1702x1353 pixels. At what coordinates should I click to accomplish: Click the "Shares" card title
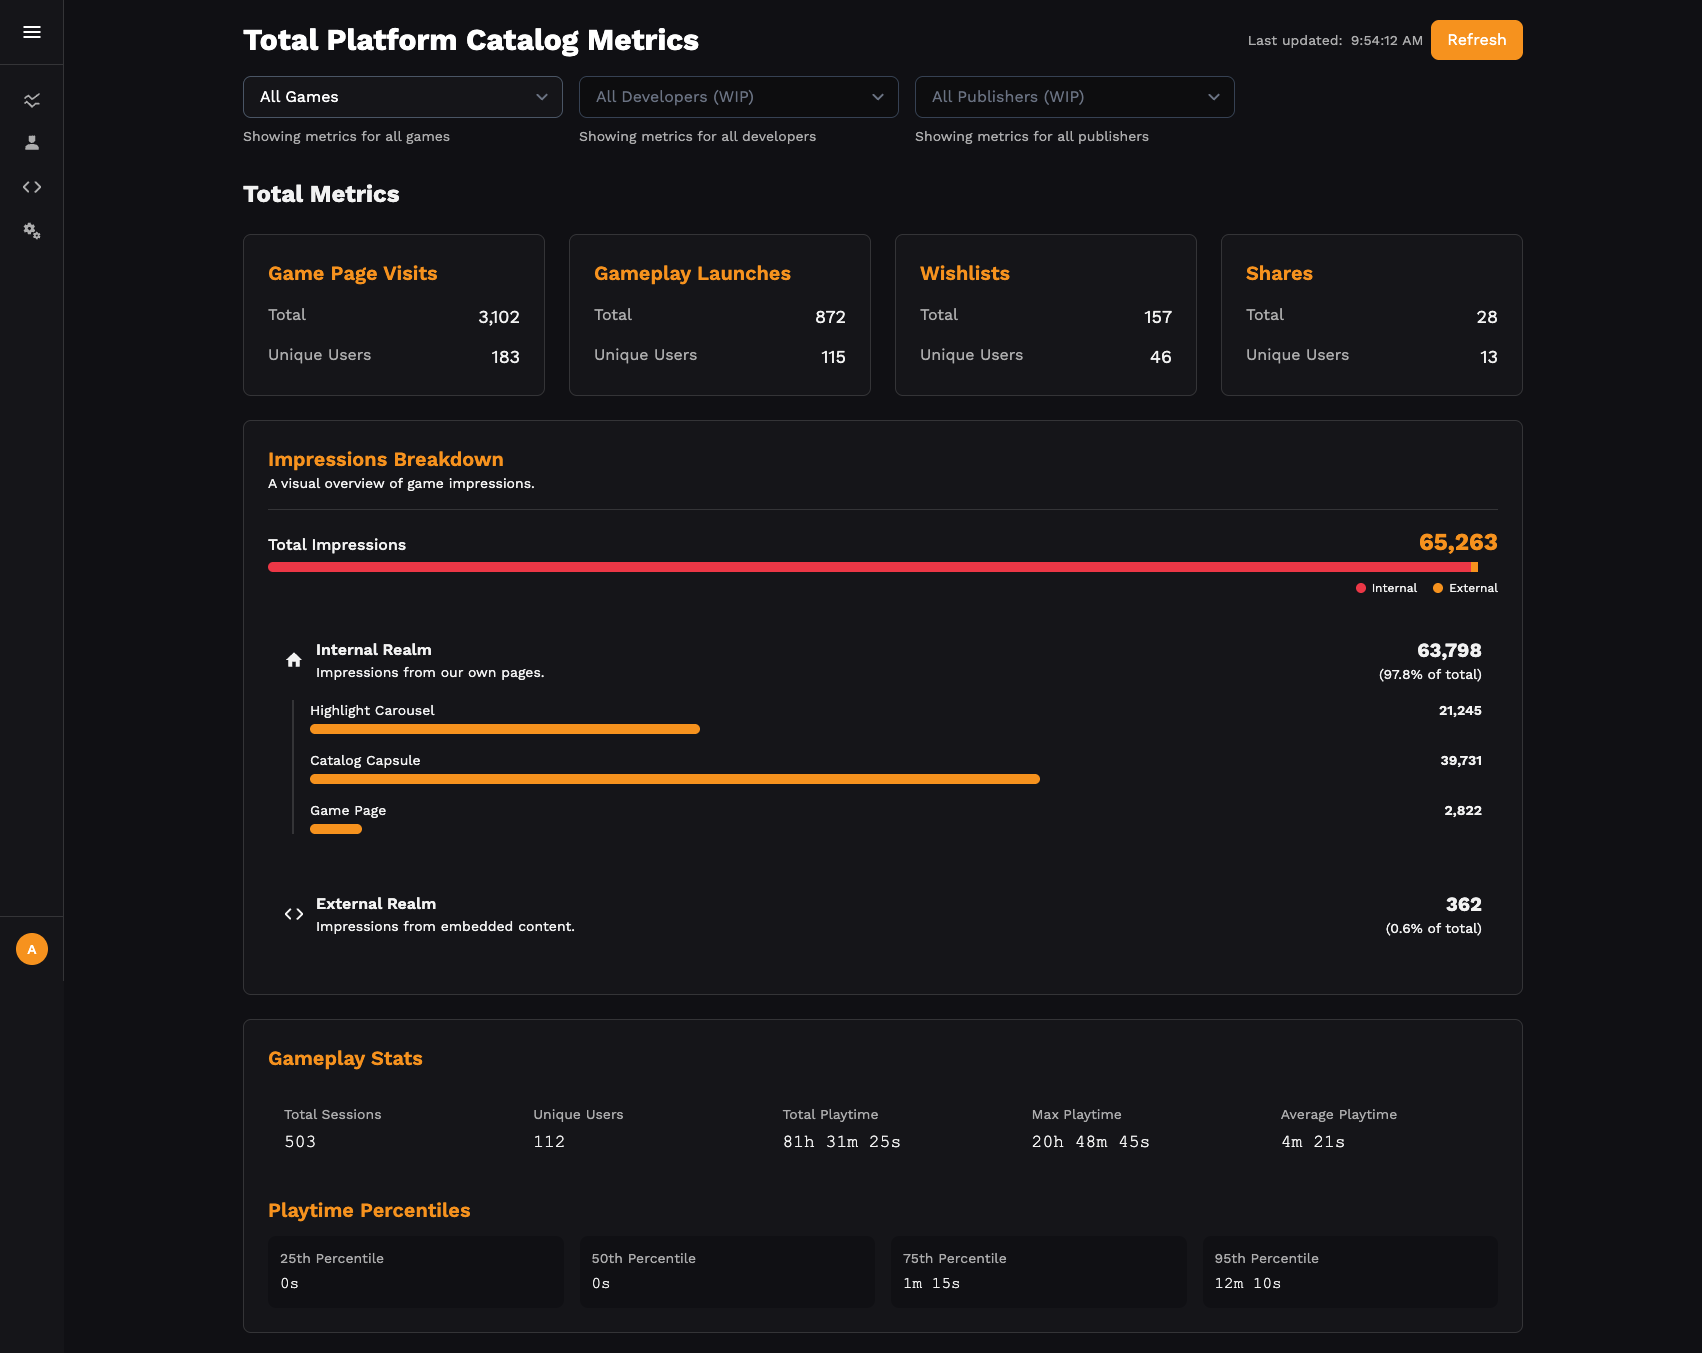point(1279,274)
